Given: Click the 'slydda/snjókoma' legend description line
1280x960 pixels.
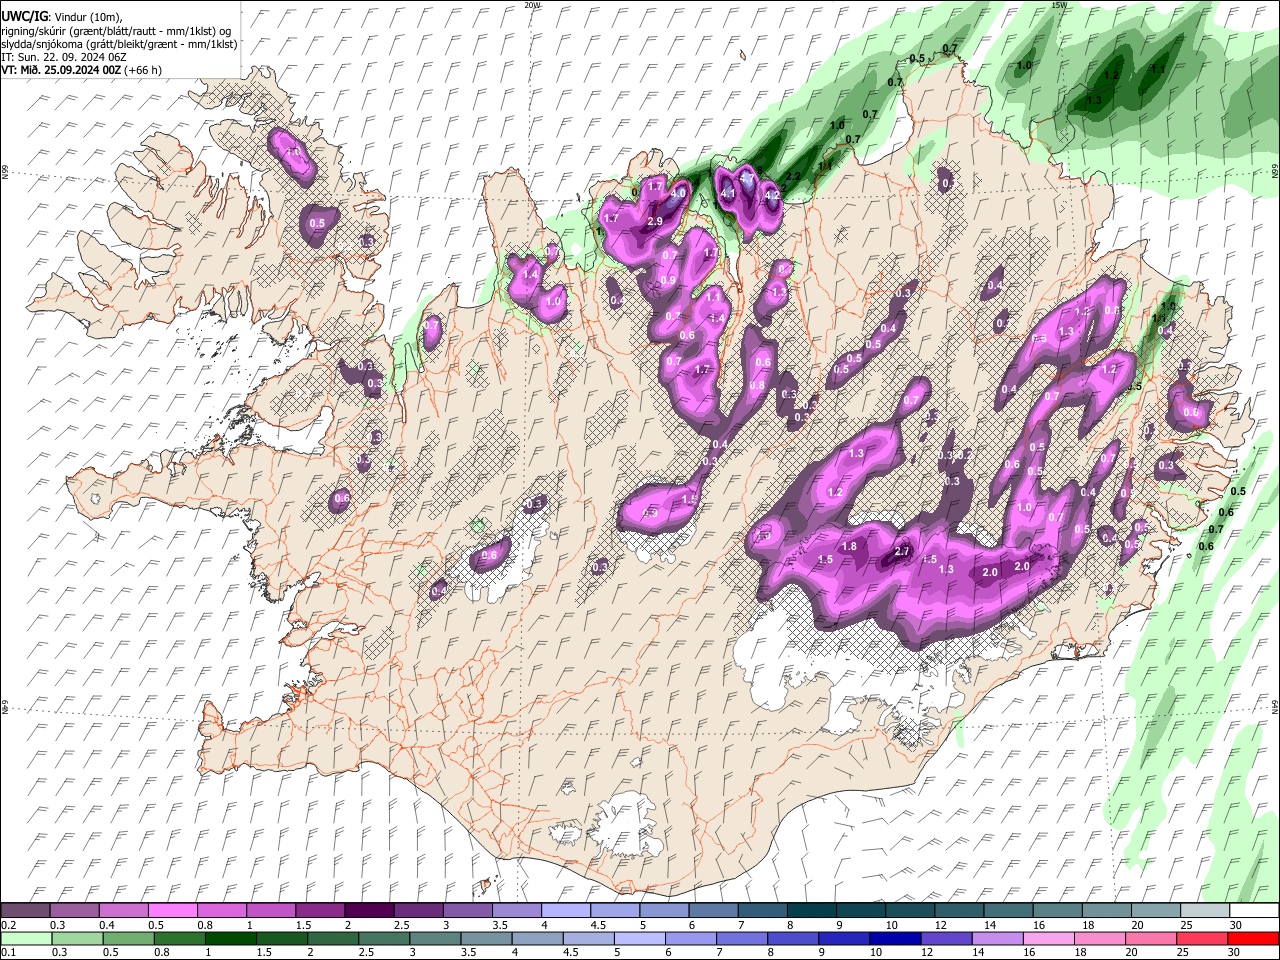Looking at the screenshot, I should click(119, 45).
